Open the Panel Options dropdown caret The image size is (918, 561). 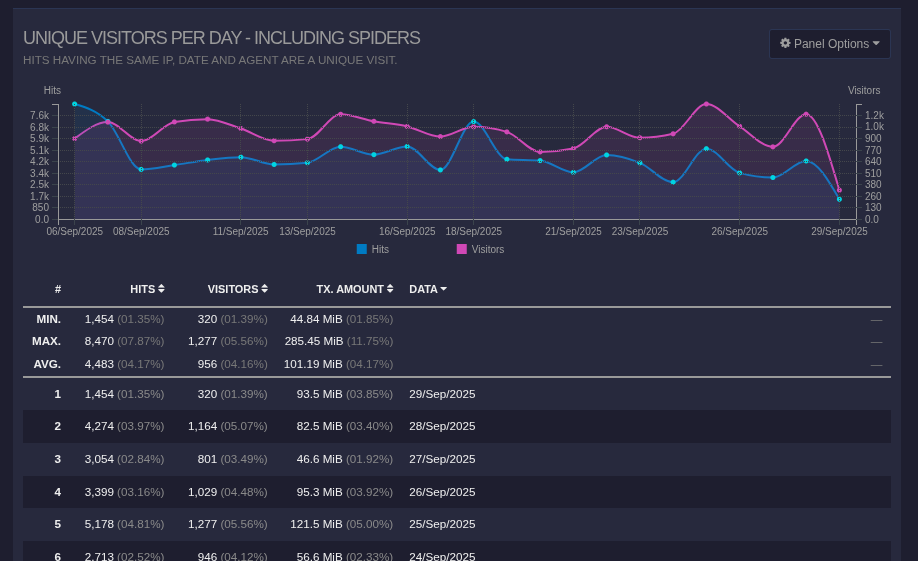coord(876,44)
